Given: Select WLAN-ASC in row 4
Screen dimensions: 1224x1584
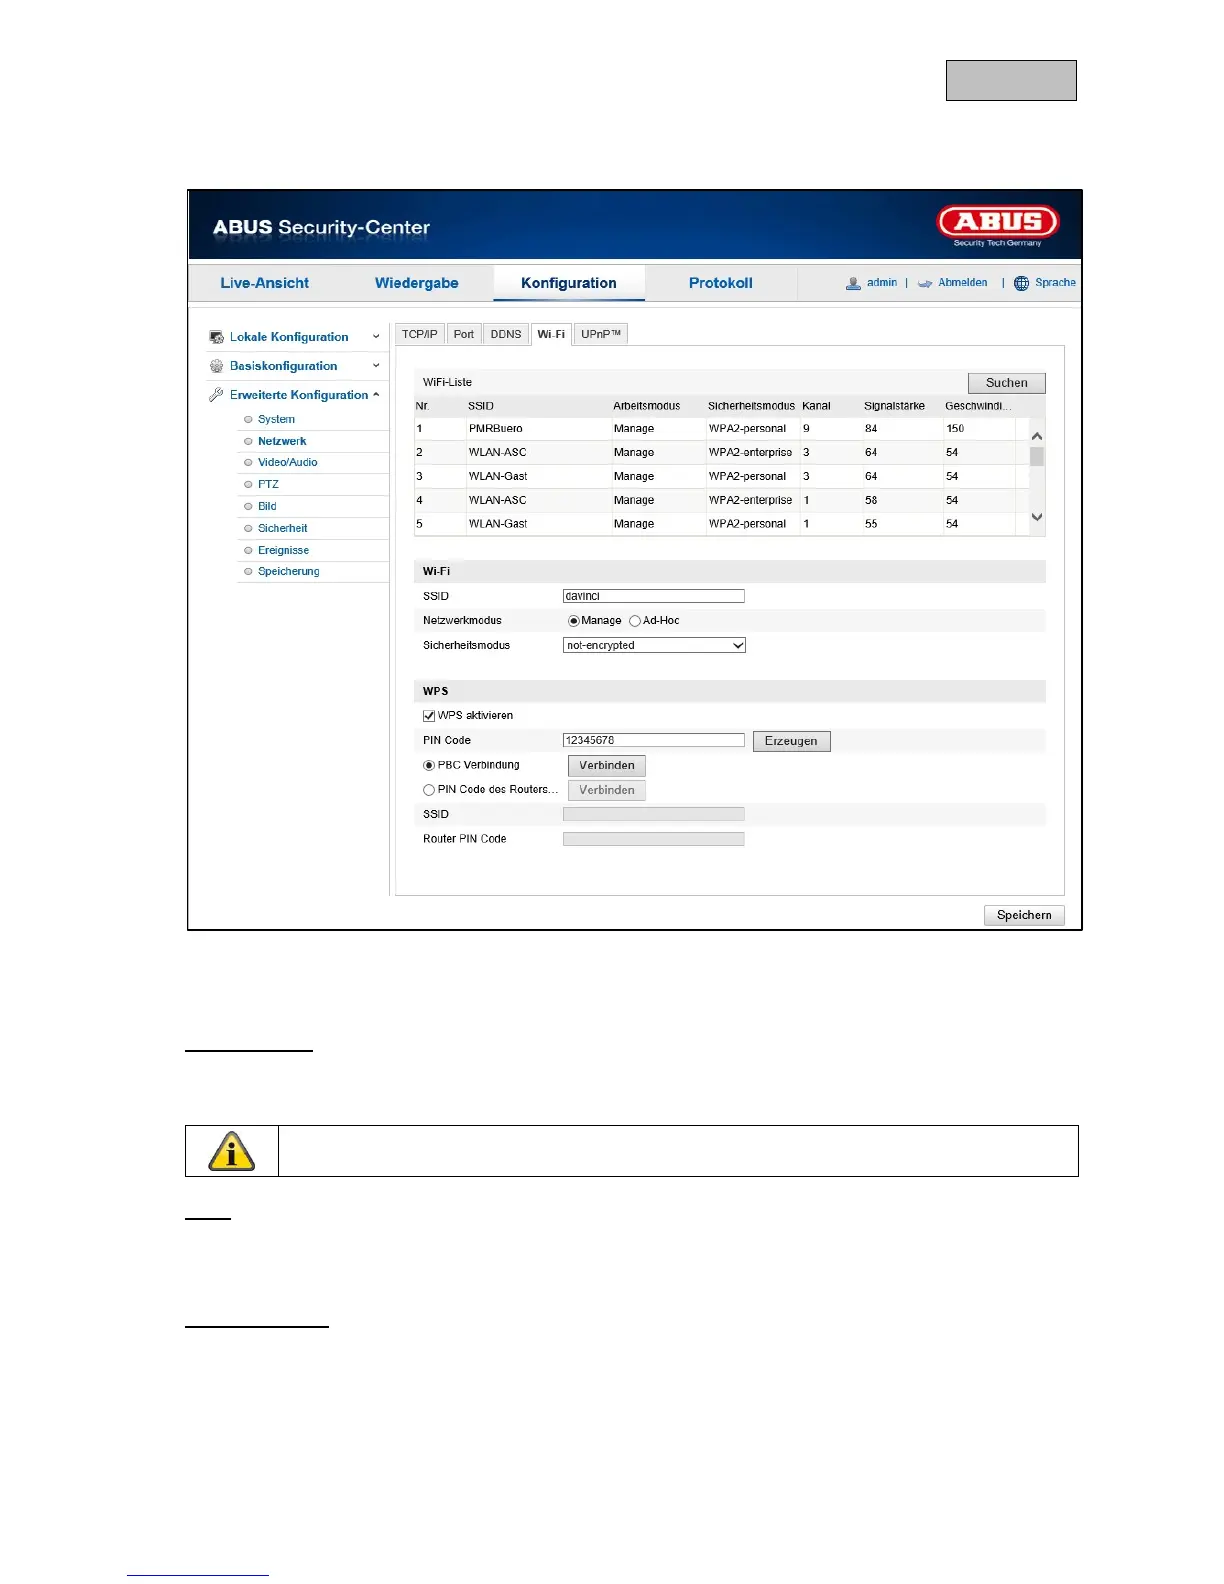Looking at the screenshot, I should [x=722, y=501].
